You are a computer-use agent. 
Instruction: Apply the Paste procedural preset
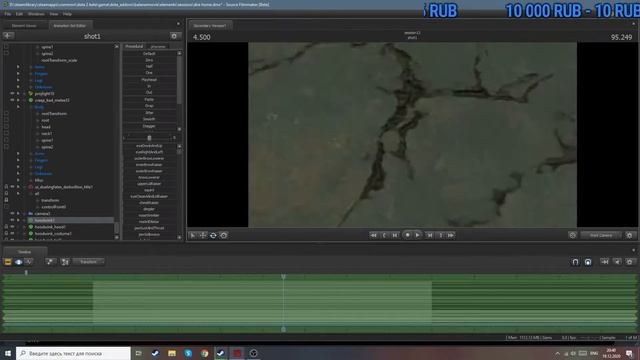149,99
